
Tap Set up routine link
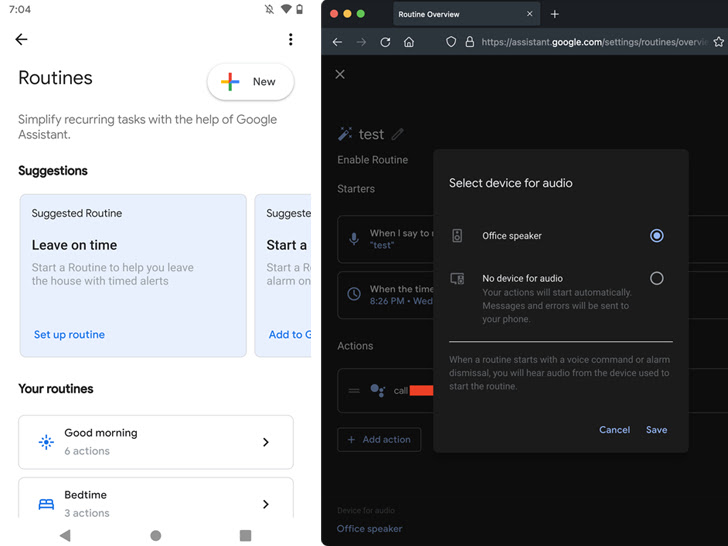point(69,335)
